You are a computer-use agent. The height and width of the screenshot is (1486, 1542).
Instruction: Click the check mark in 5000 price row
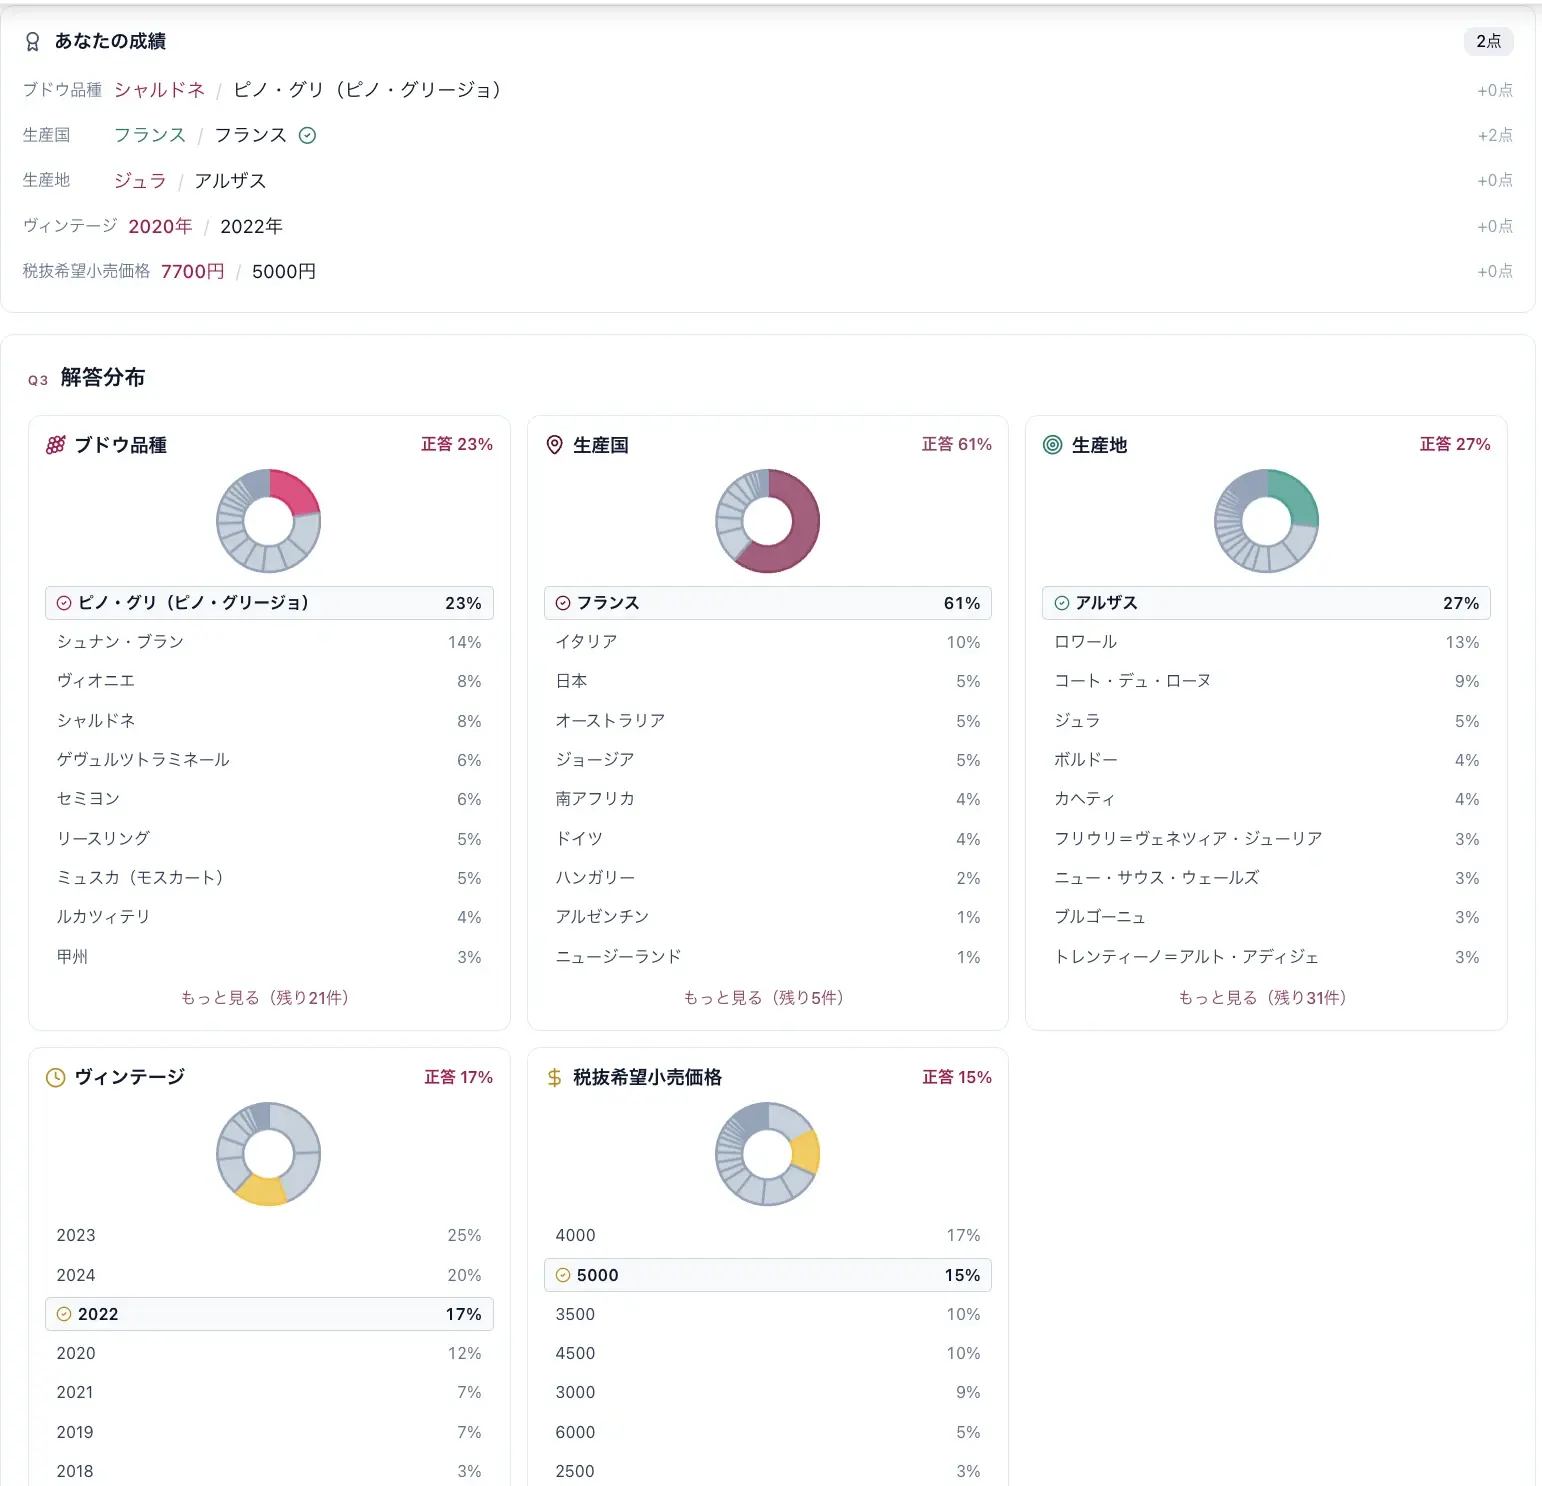(x=563, y=1275)
